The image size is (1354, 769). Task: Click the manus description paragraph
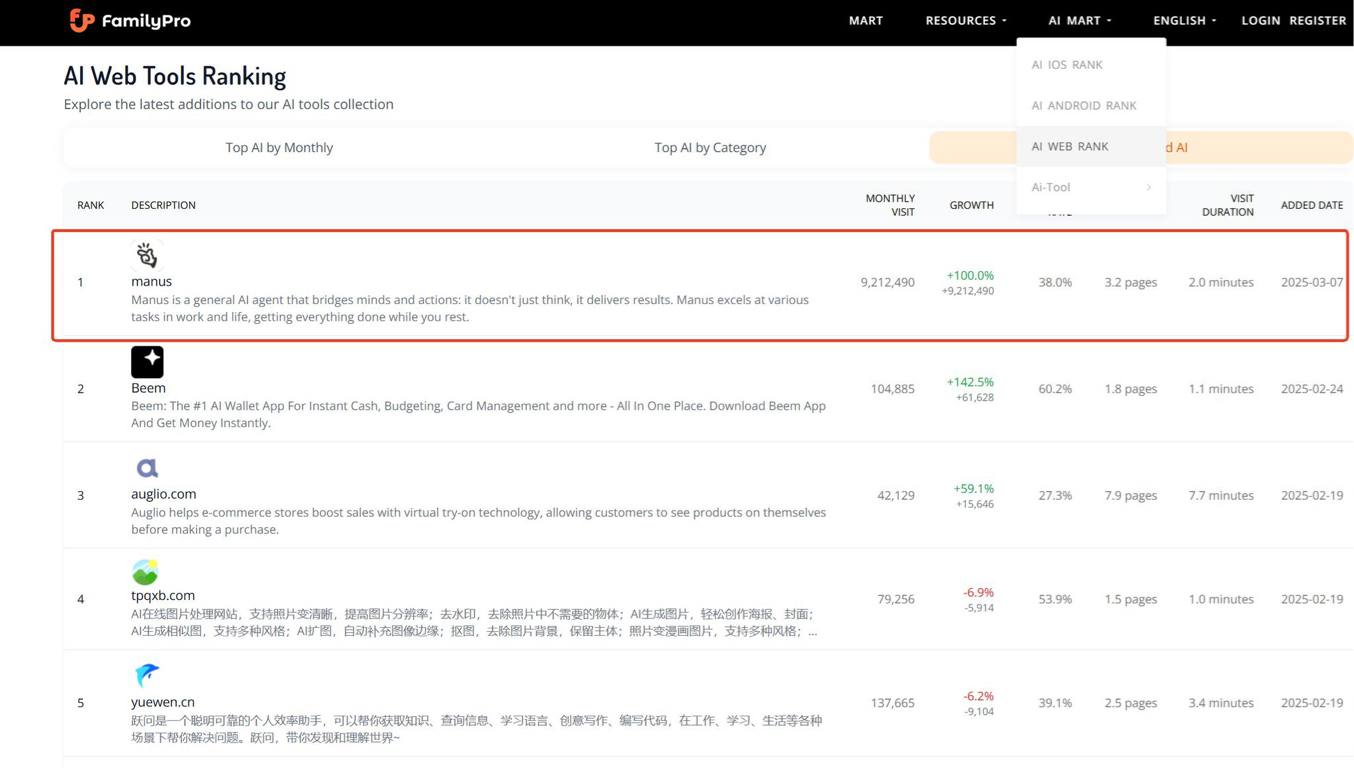470,308
